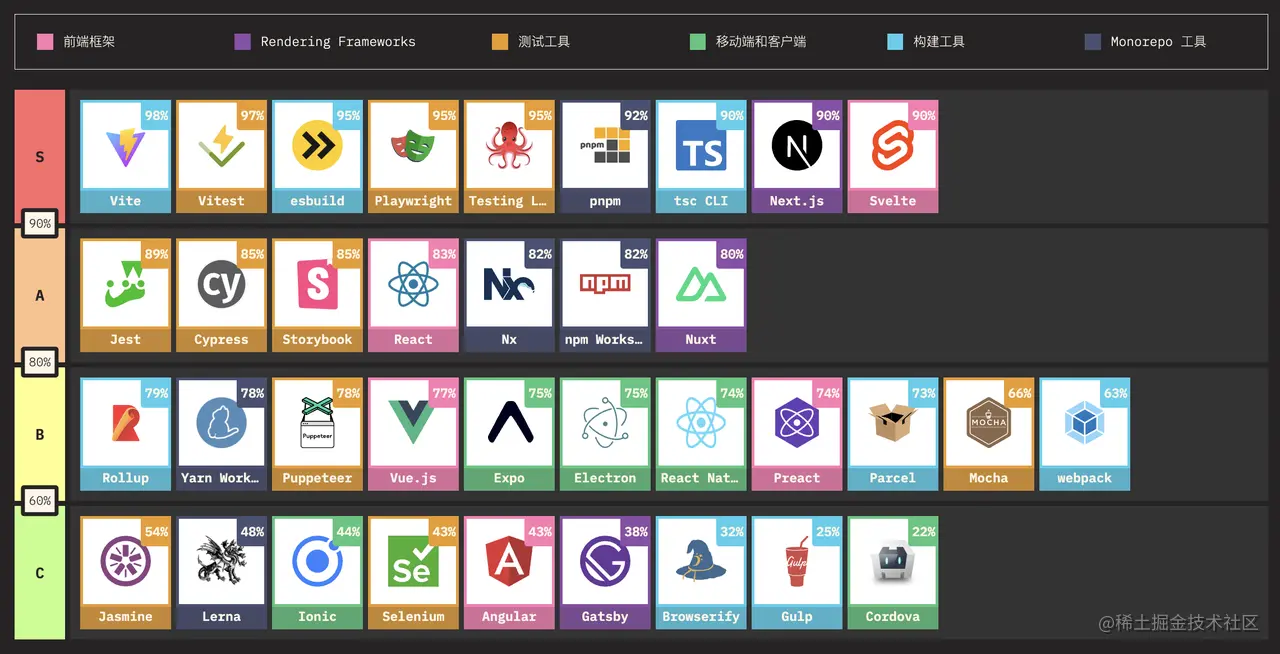This screenshot has width=1280, height=654.
Task: Click the 89% badge on Jest
Action: pos(156,254)
